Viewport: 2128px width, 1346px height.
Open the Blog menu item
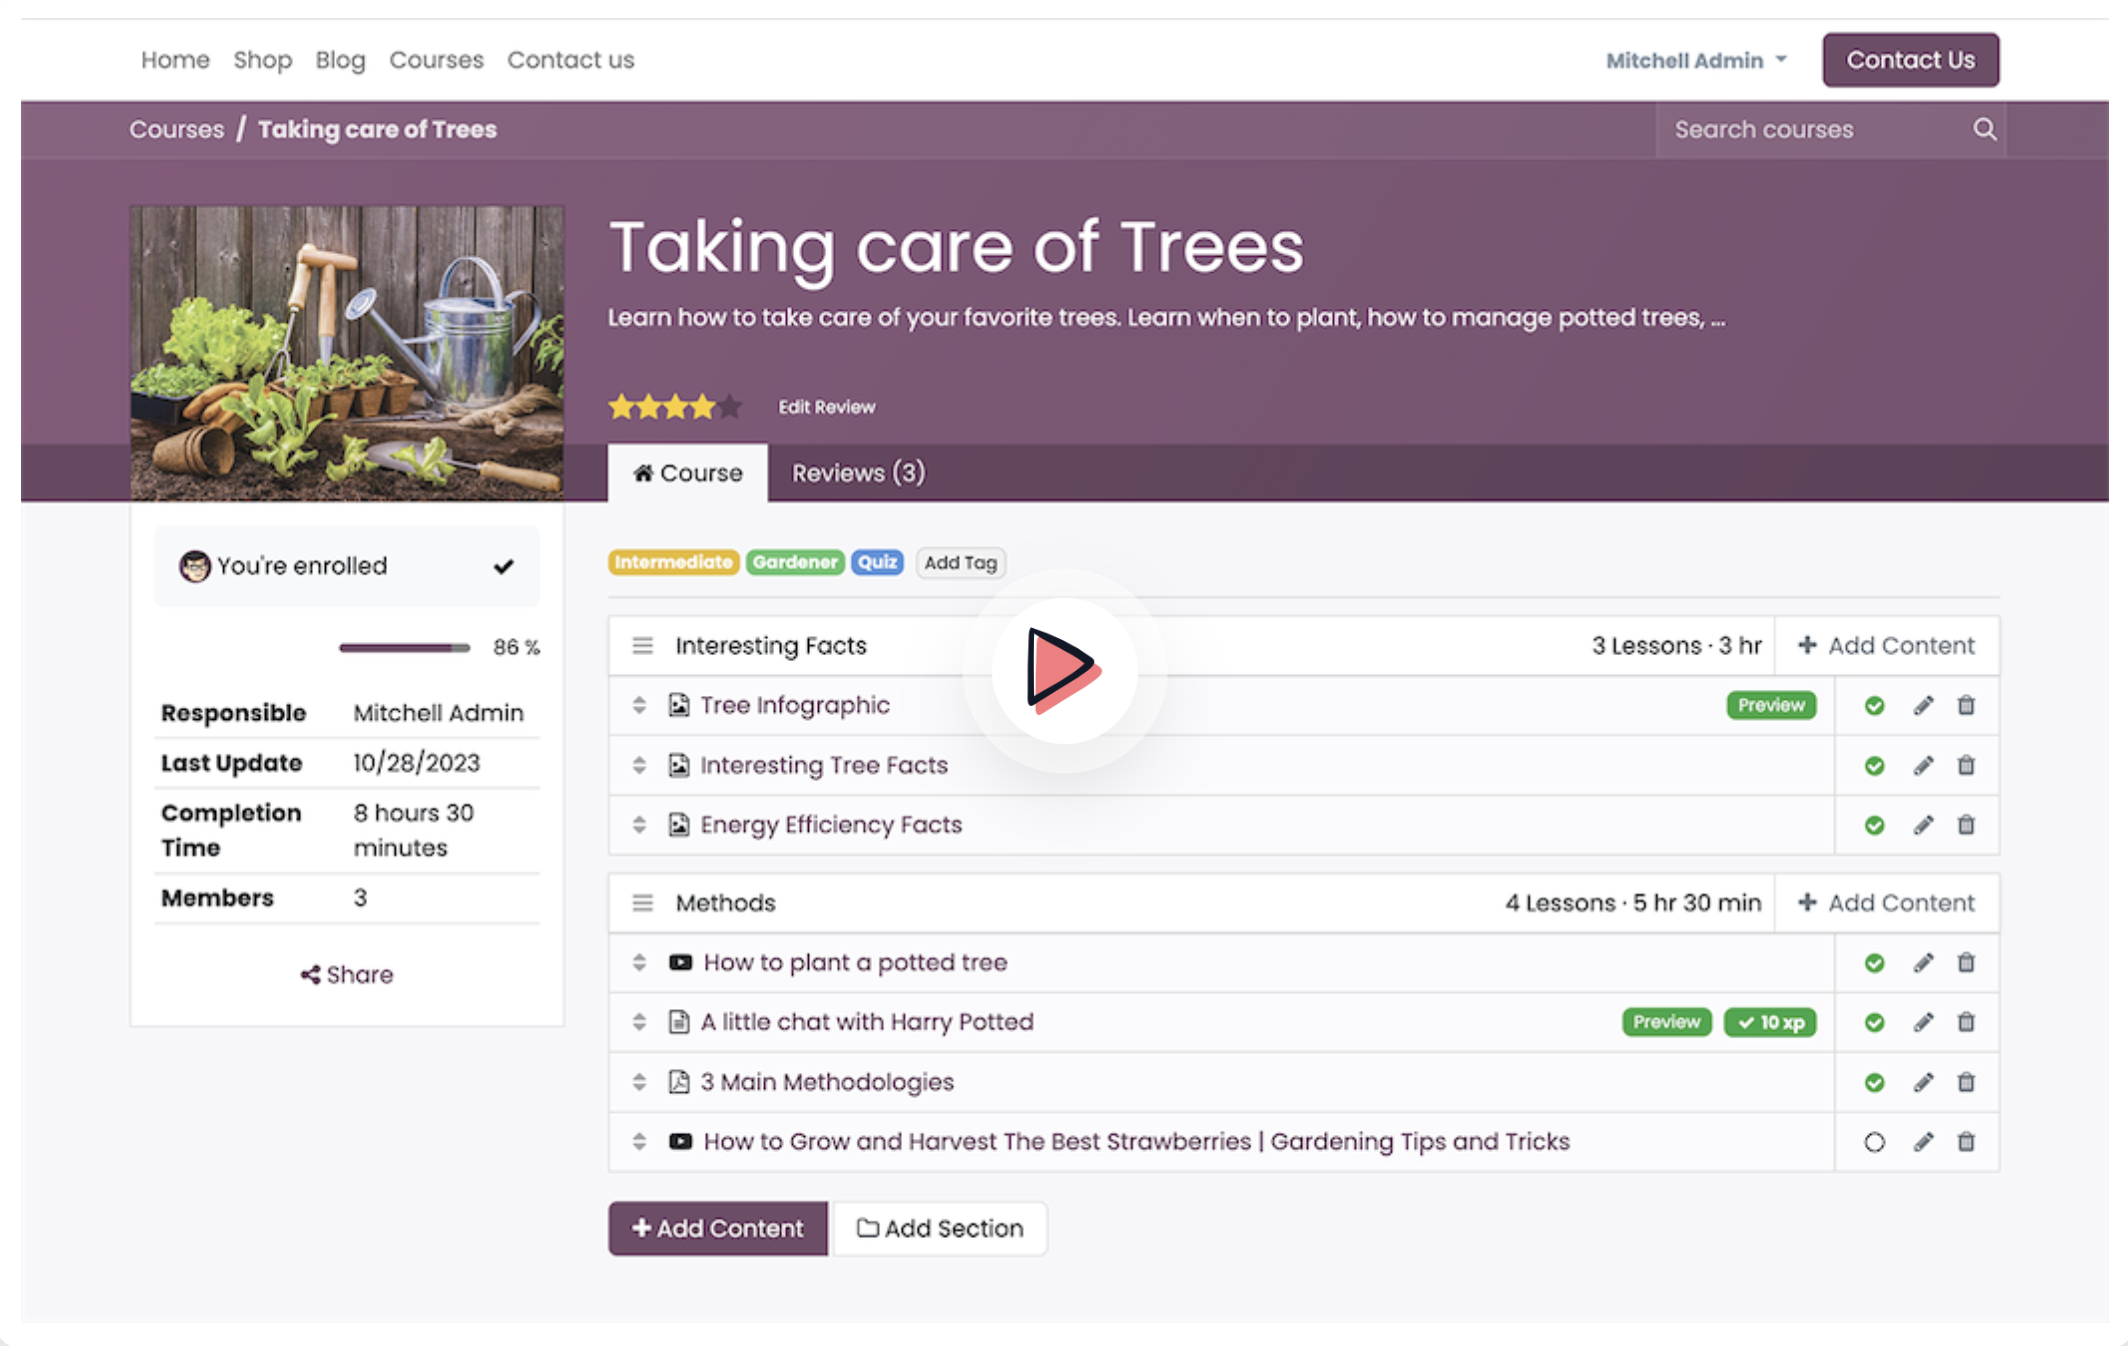pyautogui.click(x=340, y=60)
